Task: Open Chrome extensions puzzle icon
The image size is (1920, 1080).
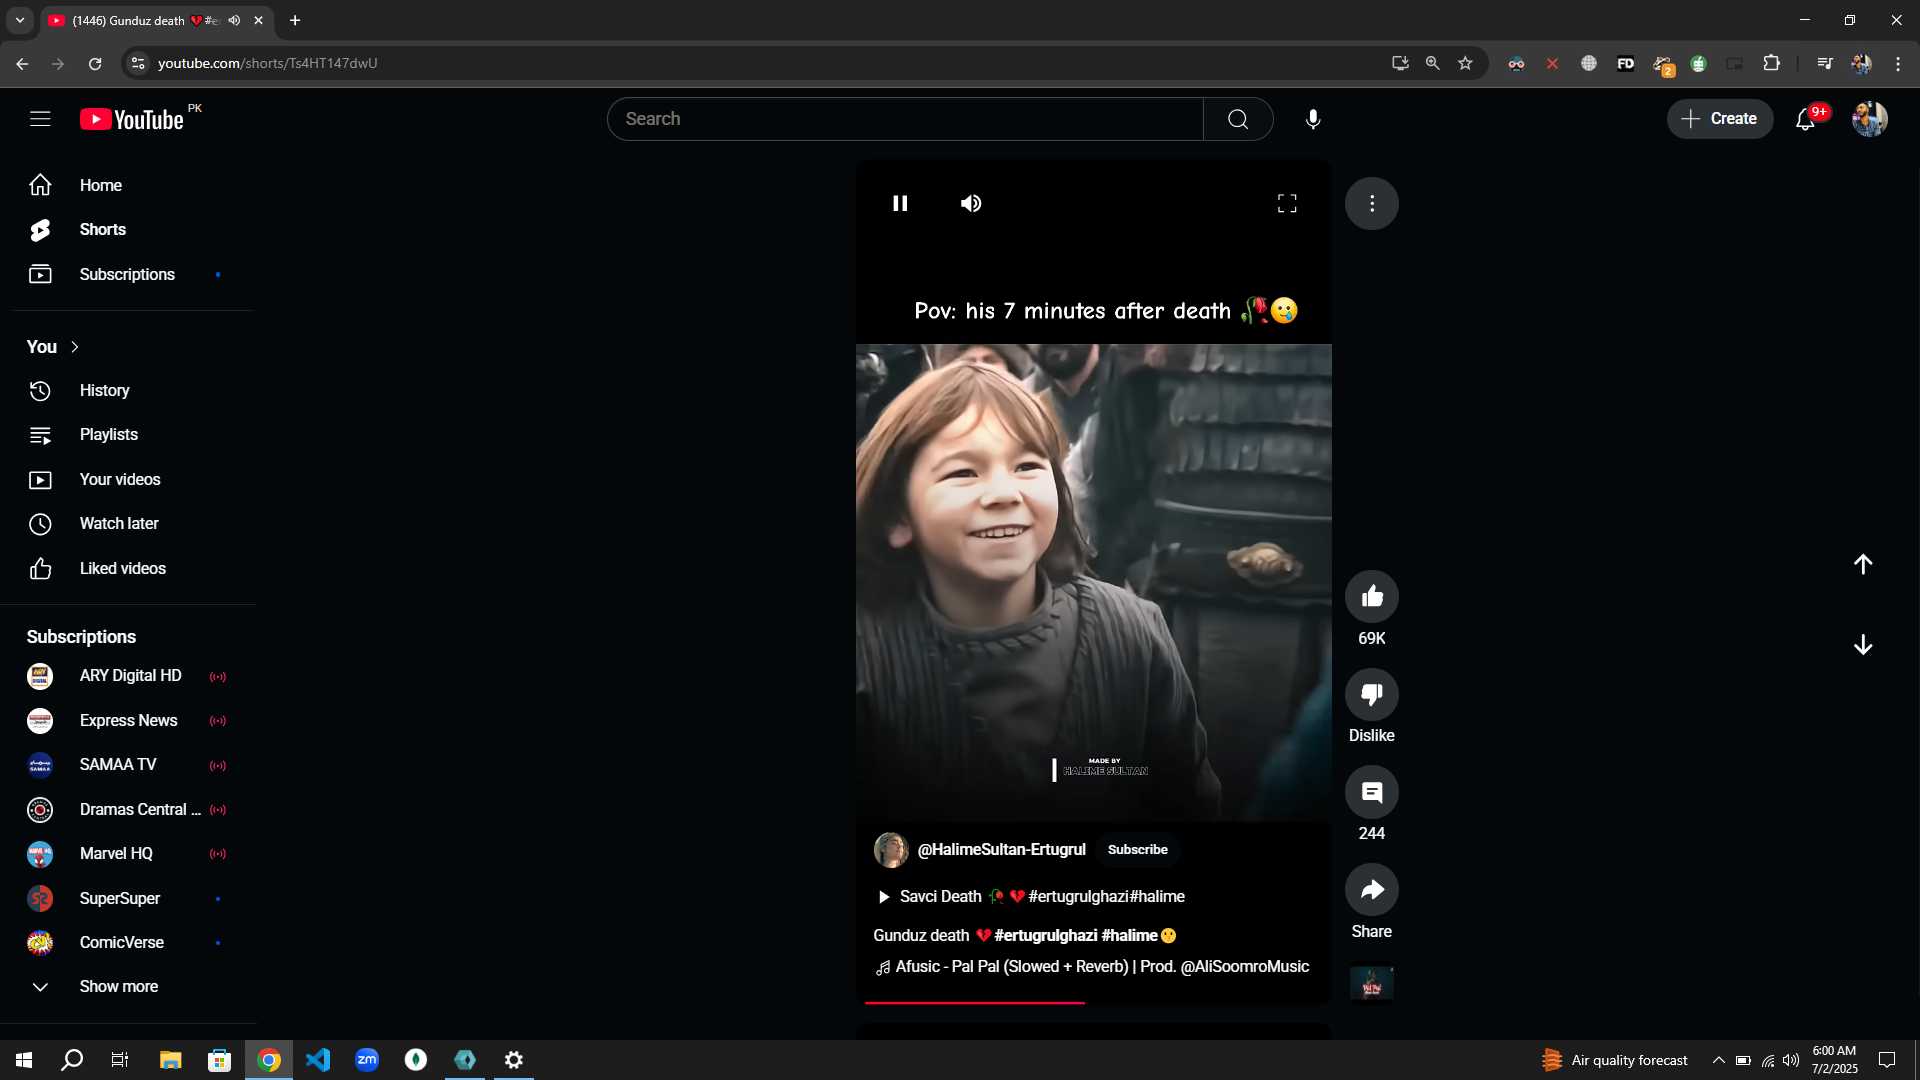Action: (x=1771, y=63)
